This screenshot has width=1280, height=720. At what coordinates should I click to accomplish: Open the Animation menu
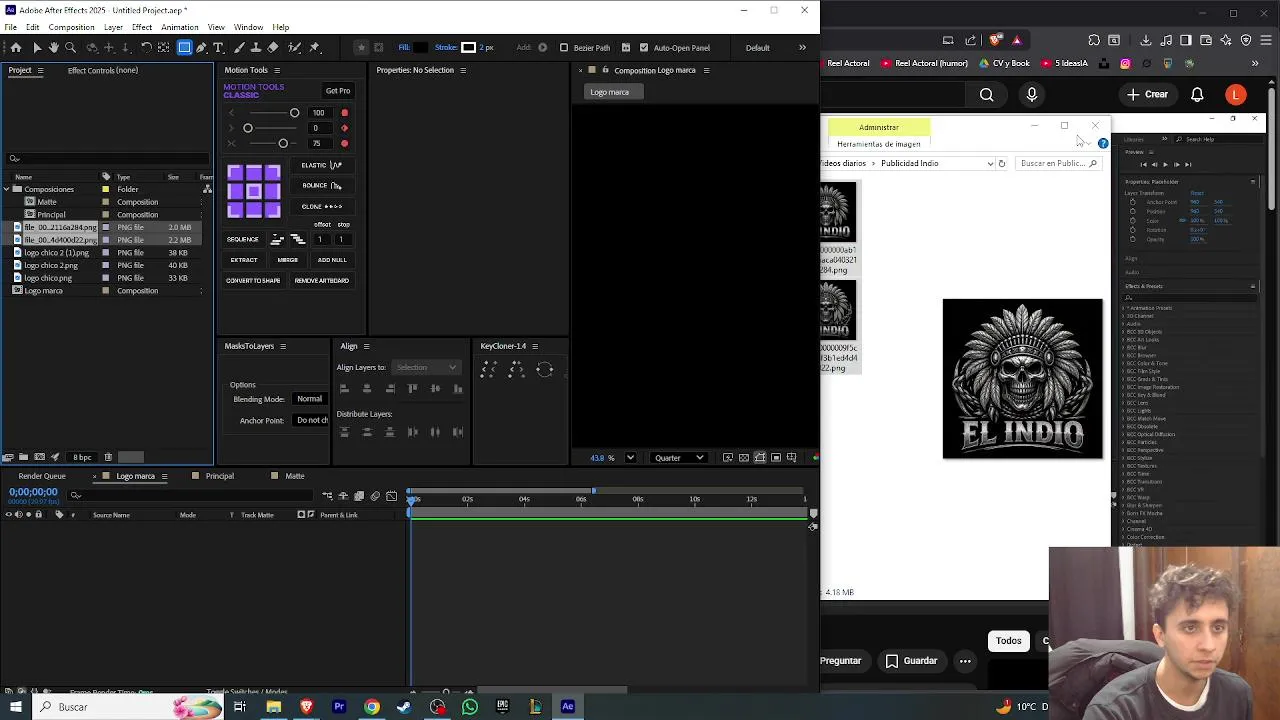tap(180, 27)
